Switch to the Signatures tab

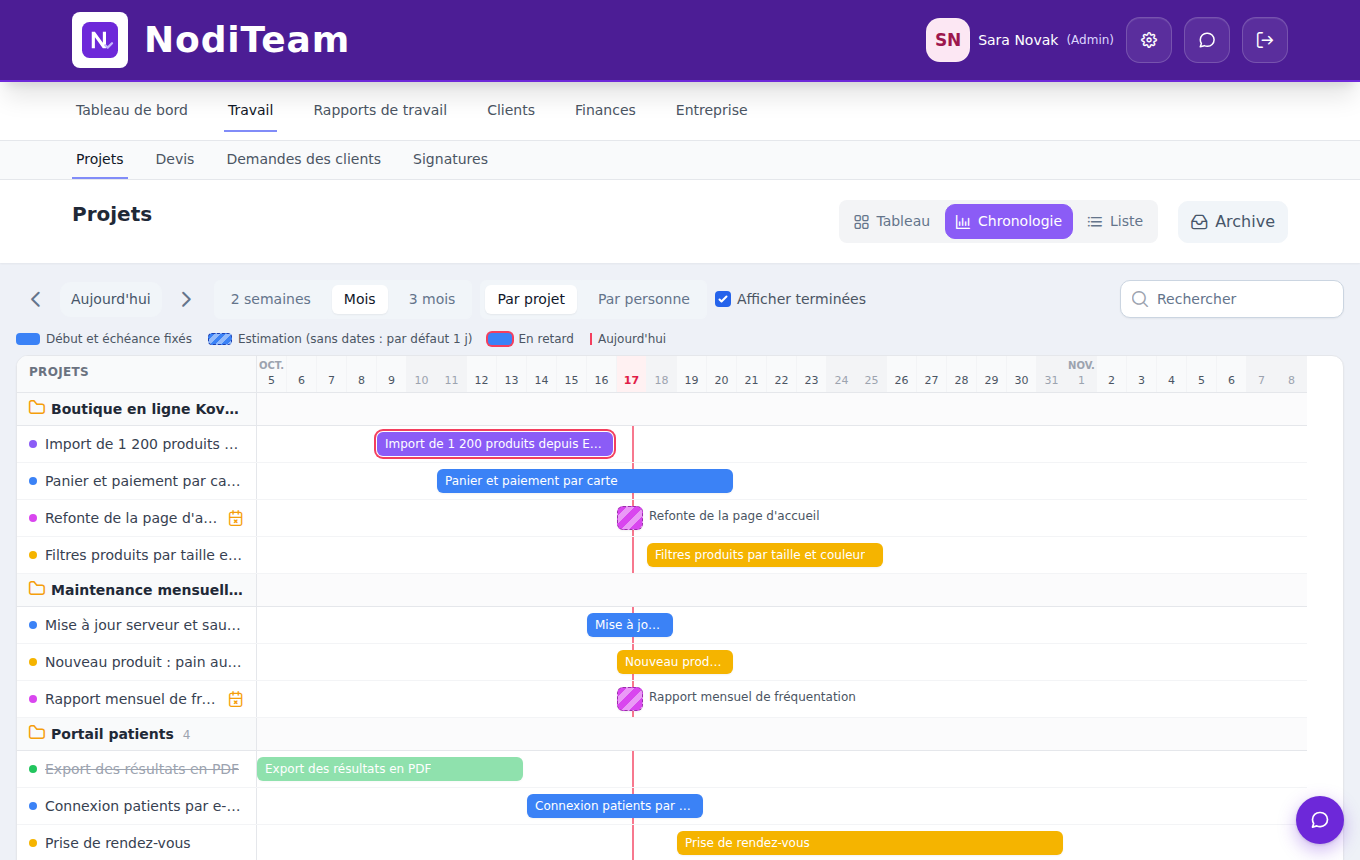[450, 159]
